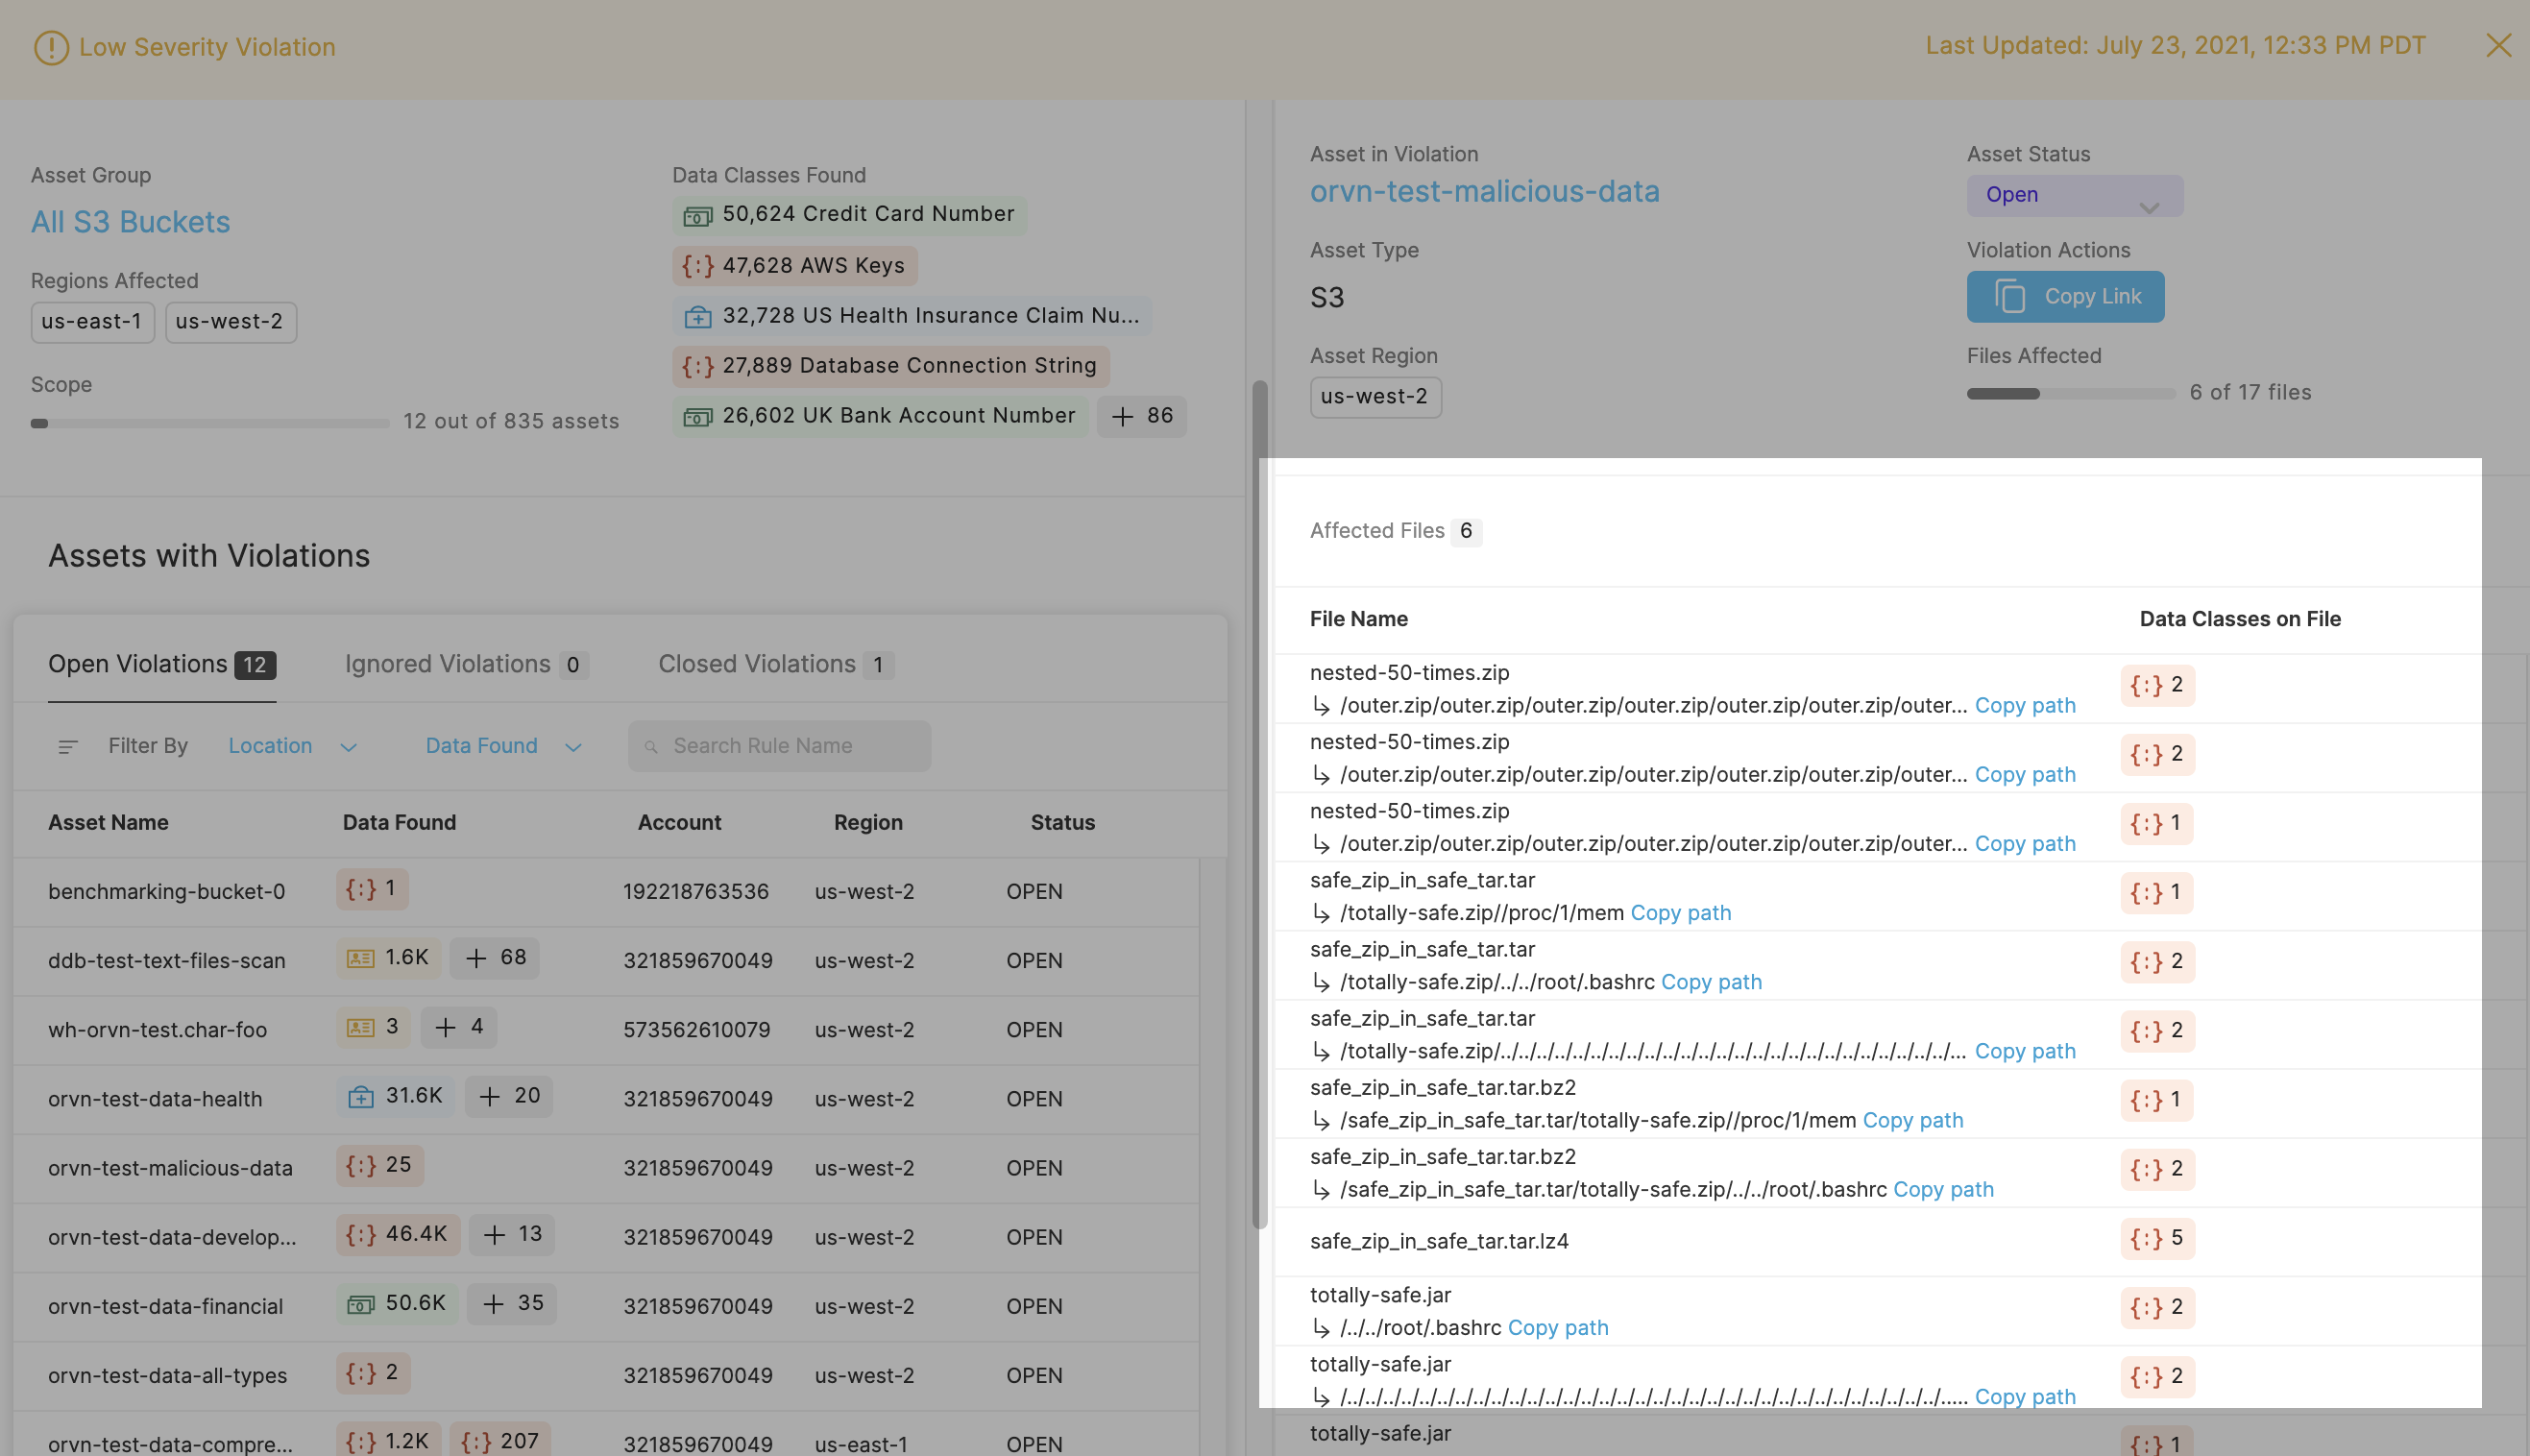Click the filter lines icon beside Filter By
The width and height of the screenshot is (2530, 1456).
[x=68, y=746]
